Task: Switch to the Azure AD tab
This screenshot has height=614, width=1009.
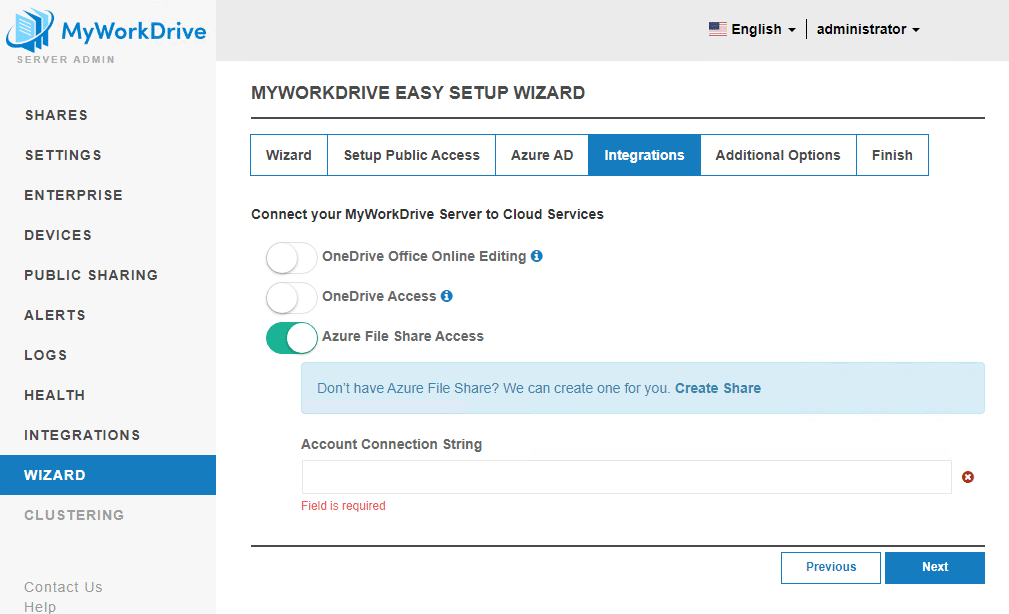Action: (x=542, y=155)
